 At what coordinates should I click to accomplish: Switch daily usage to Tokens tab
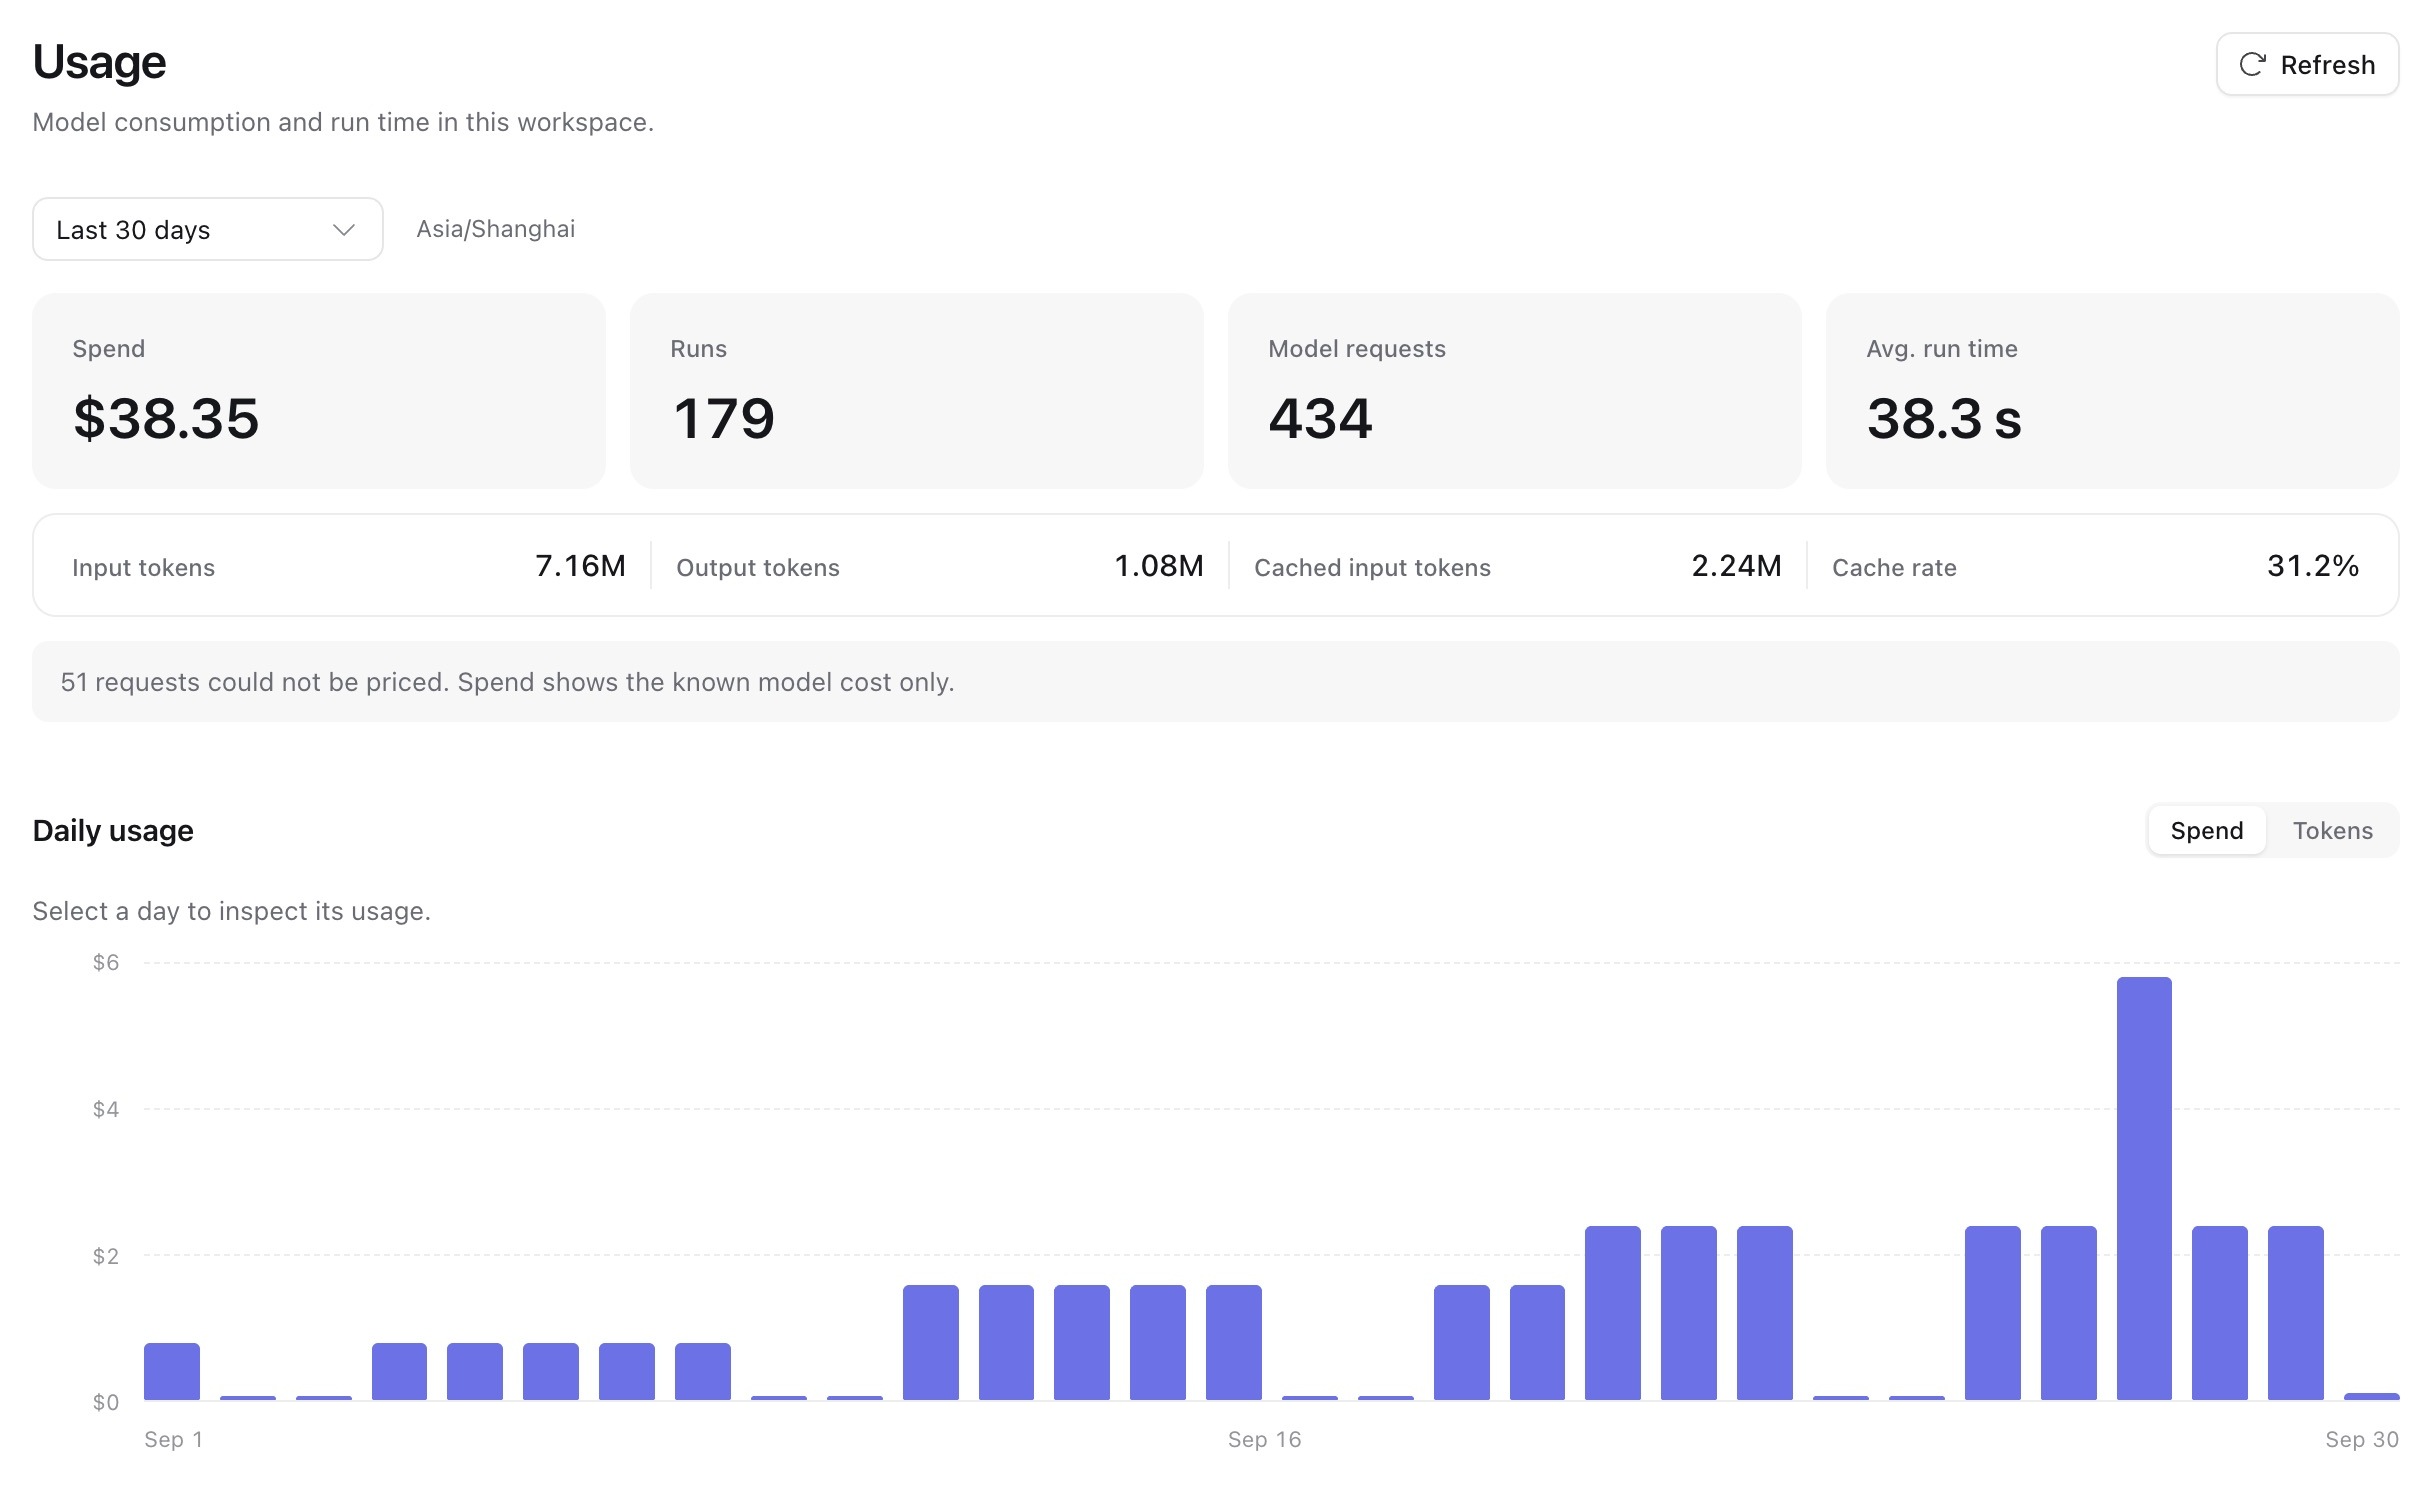click(x=2331, y=830)
